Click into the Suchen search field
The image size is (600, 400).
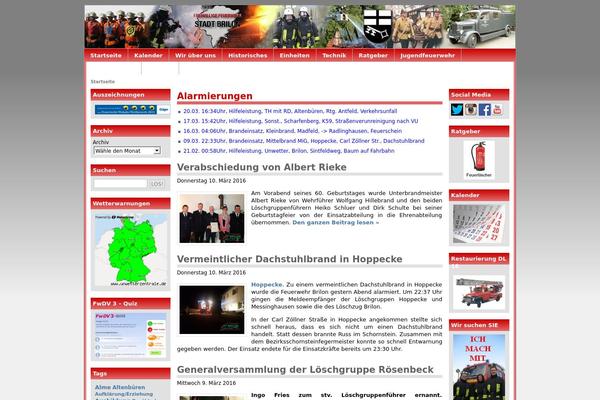(x=121, y=184)
